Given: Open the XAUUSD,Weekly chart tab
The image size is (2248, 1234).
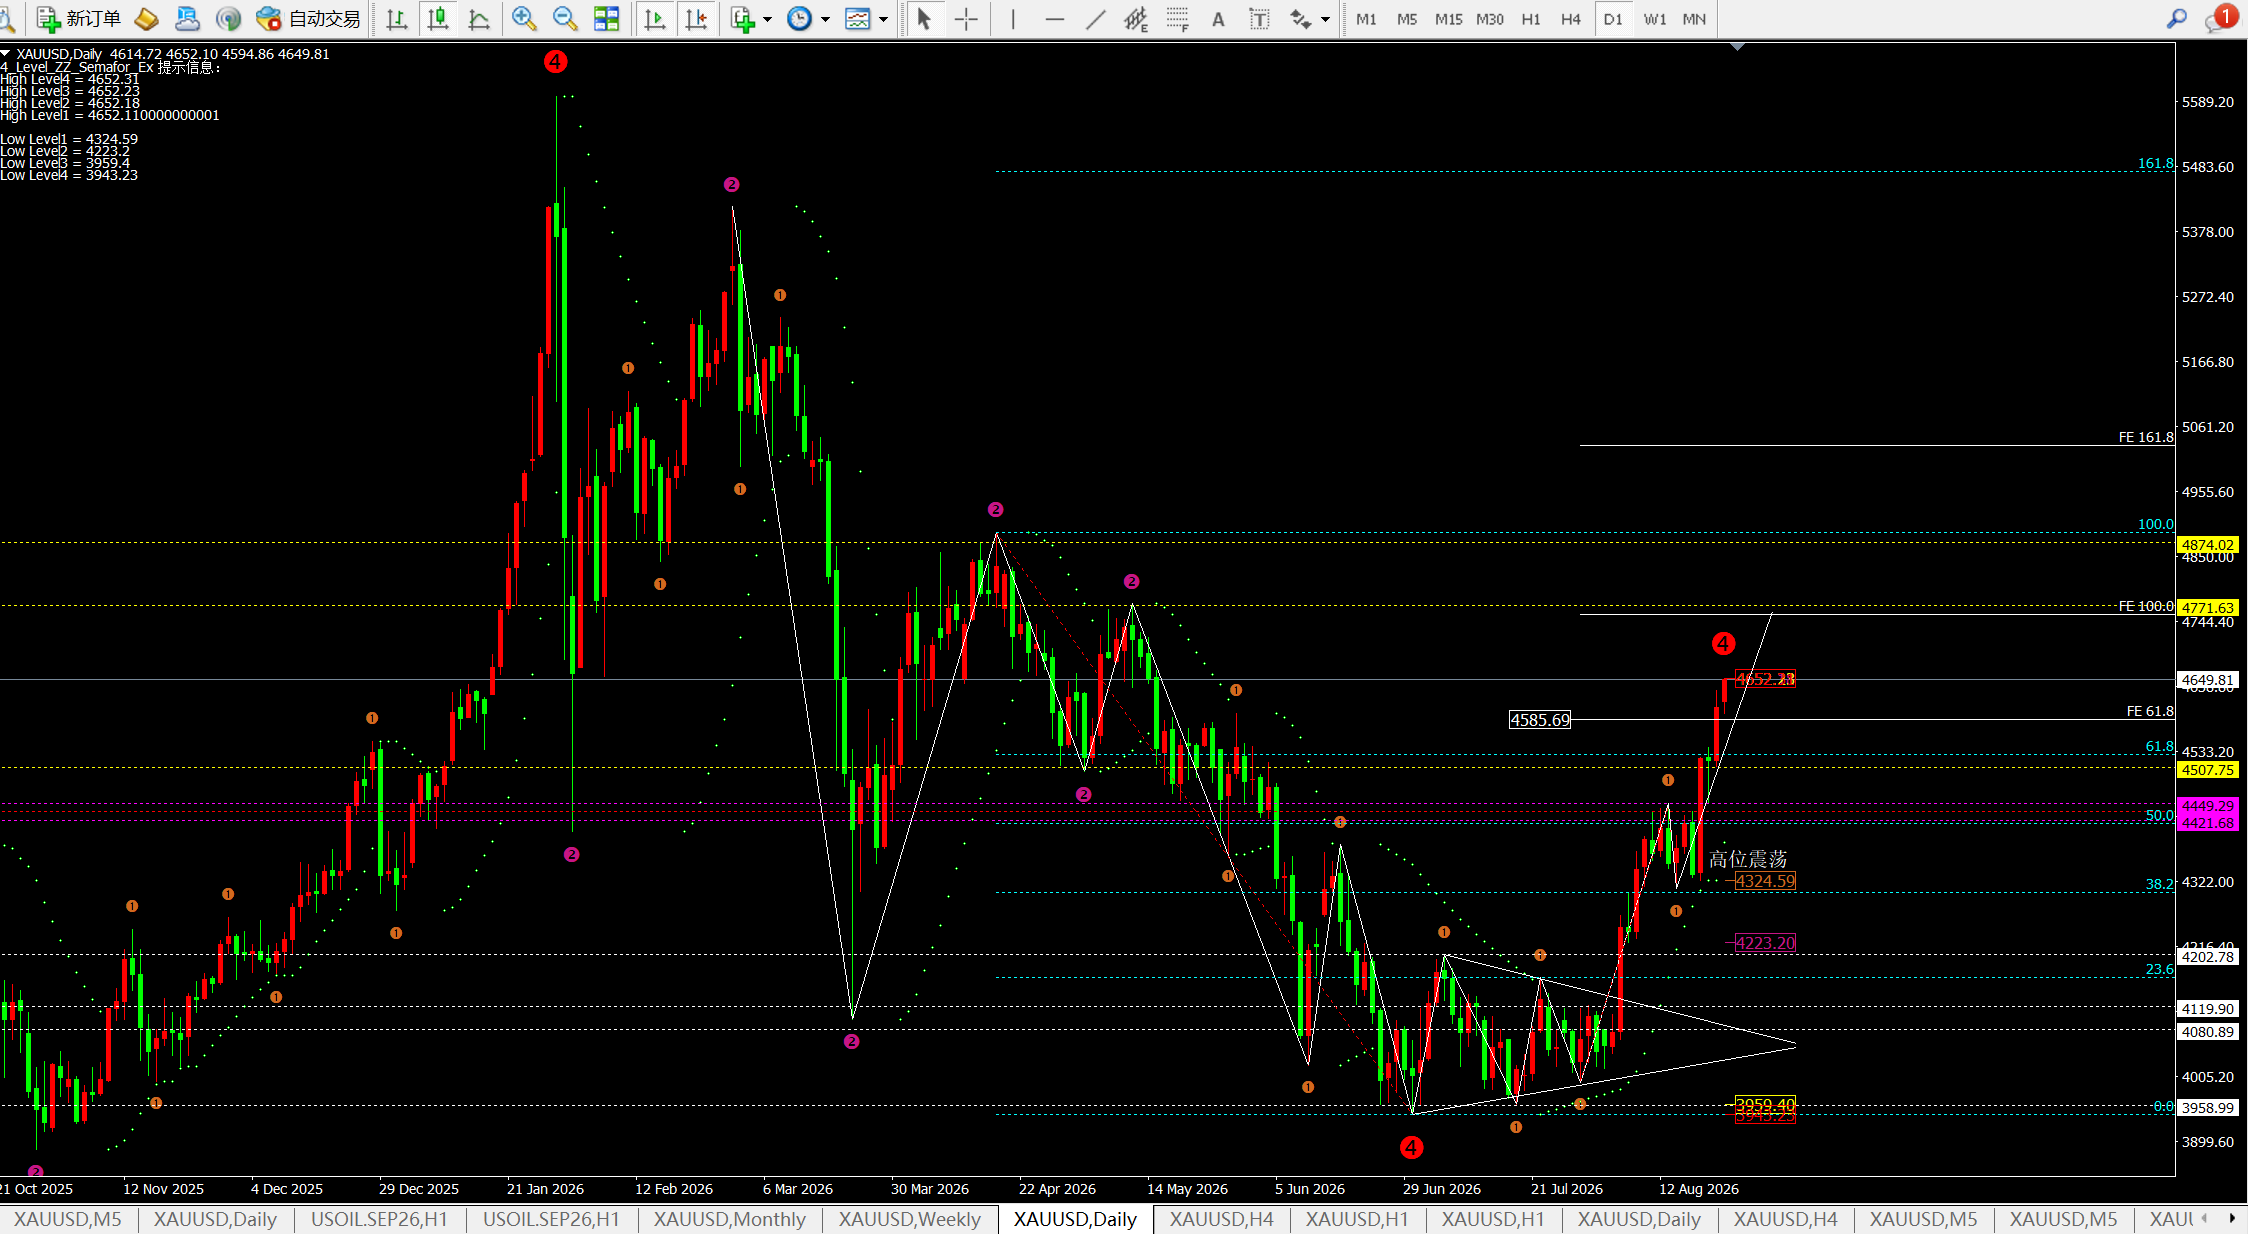Looking at the screenshot, I should coord(909,1219).
